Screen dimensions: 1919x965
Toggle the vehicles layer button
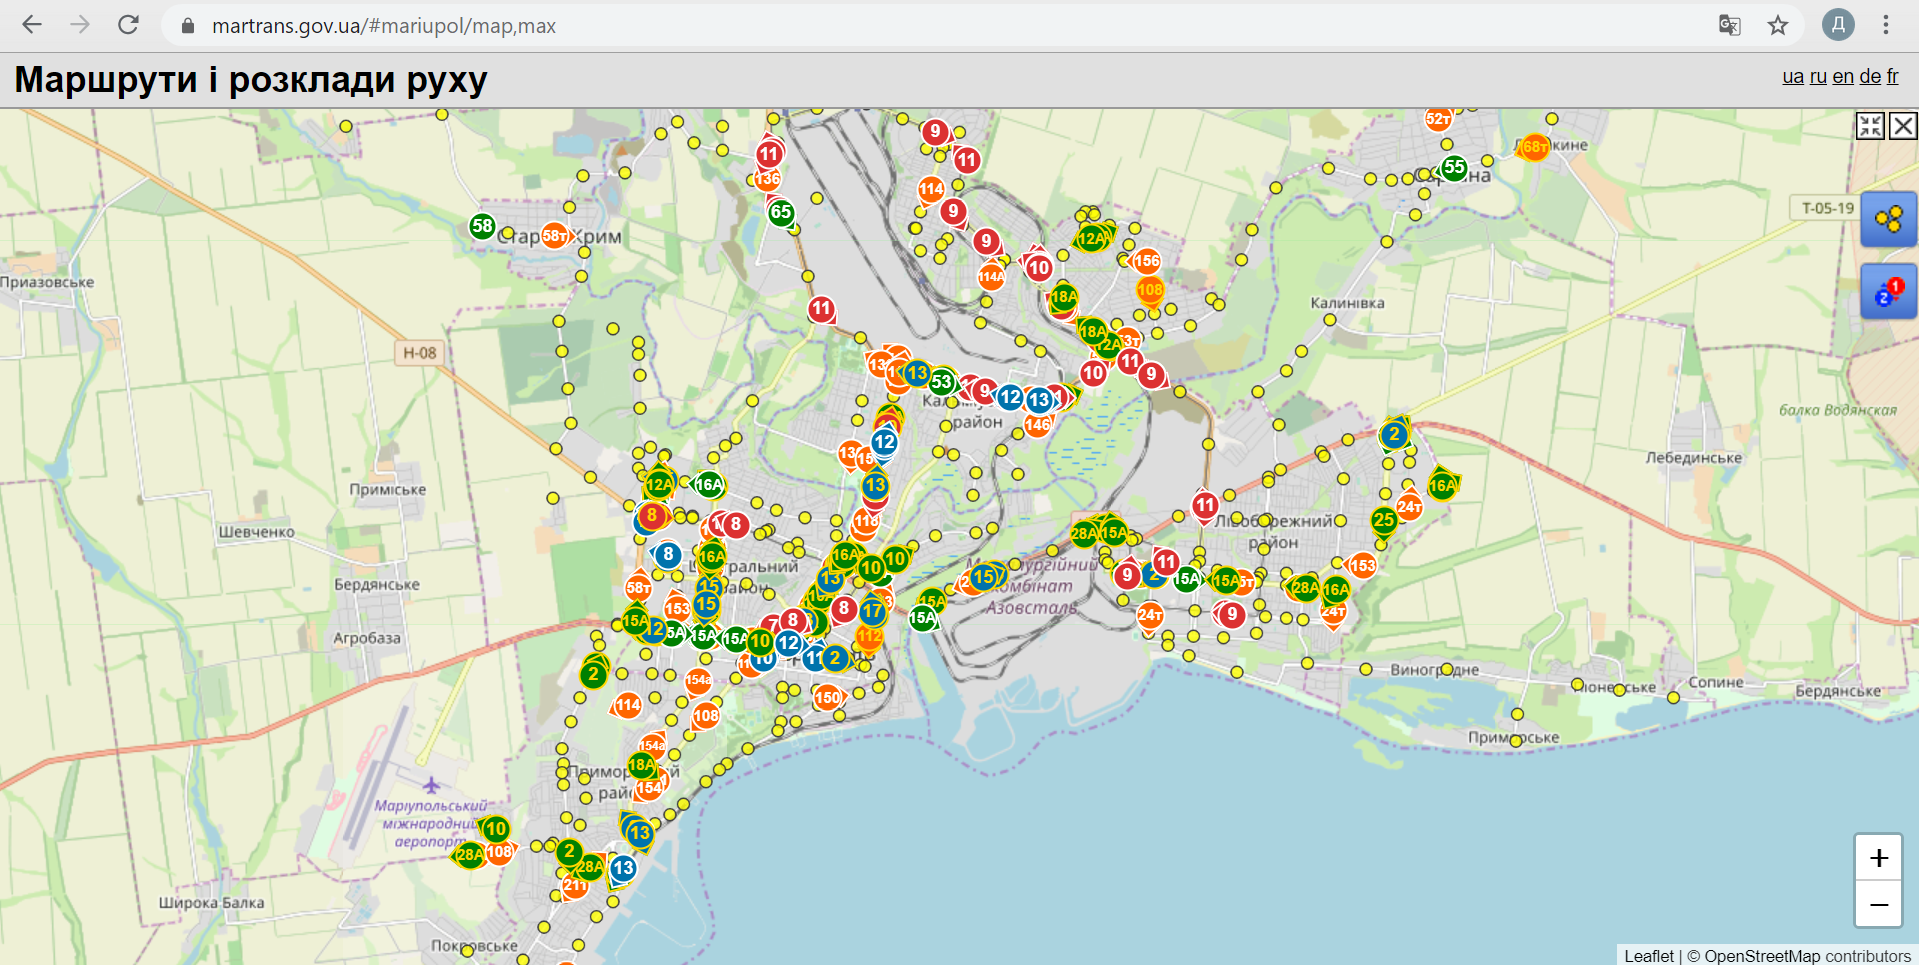click(x=1888, y=291)
